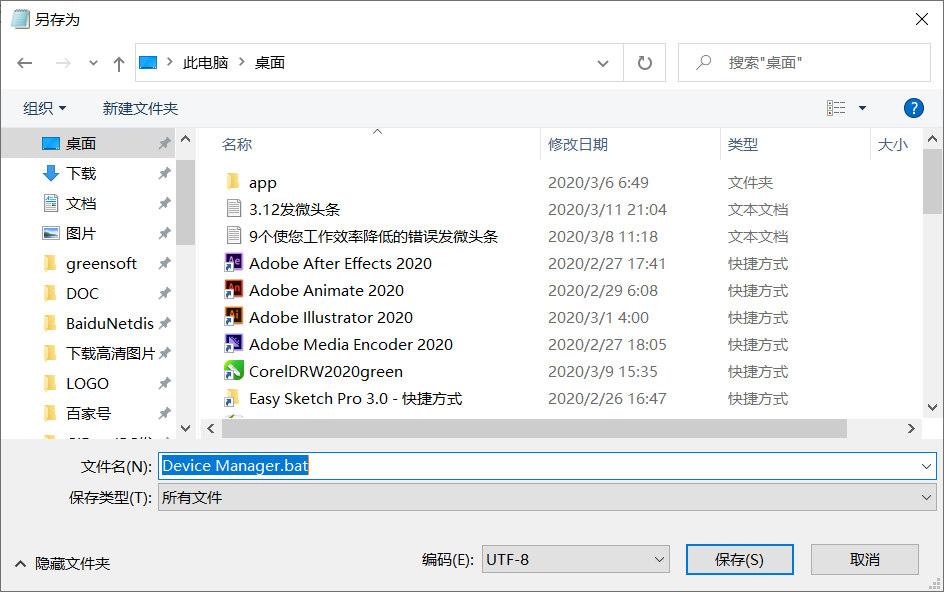This screenshot has height=592, width=944.
Task: Click 此电脑 in the address breadcrumb
Action: coord(205,63)
